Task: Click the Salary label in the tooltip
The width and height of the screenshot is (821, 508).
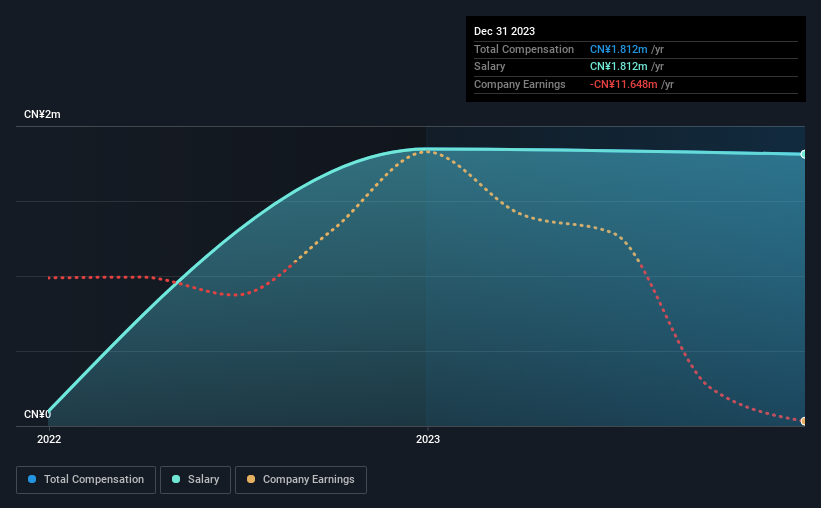Action: pyautogui.click(x=490, y=67)
